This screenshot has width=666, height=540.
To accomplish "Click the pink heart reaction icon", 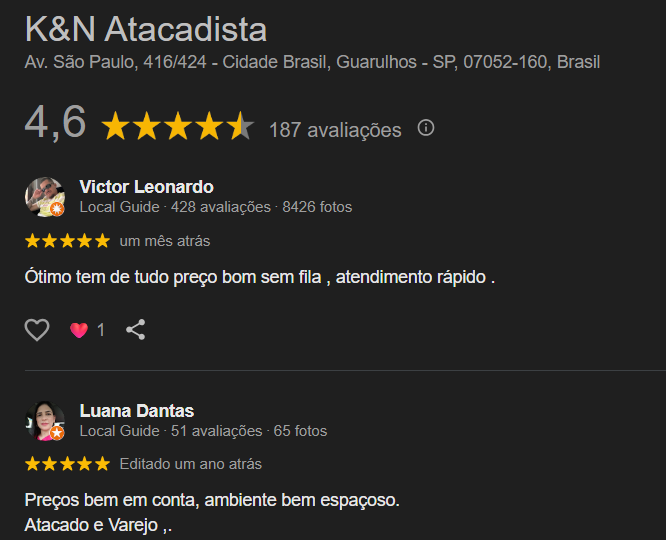I will tap(79, 330).
